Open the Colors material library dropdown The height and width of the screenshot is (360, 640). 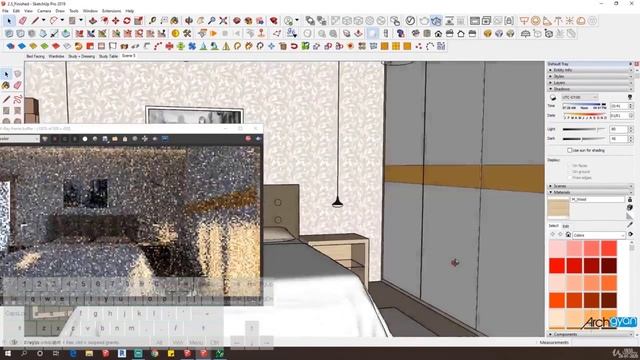point(599,235)
